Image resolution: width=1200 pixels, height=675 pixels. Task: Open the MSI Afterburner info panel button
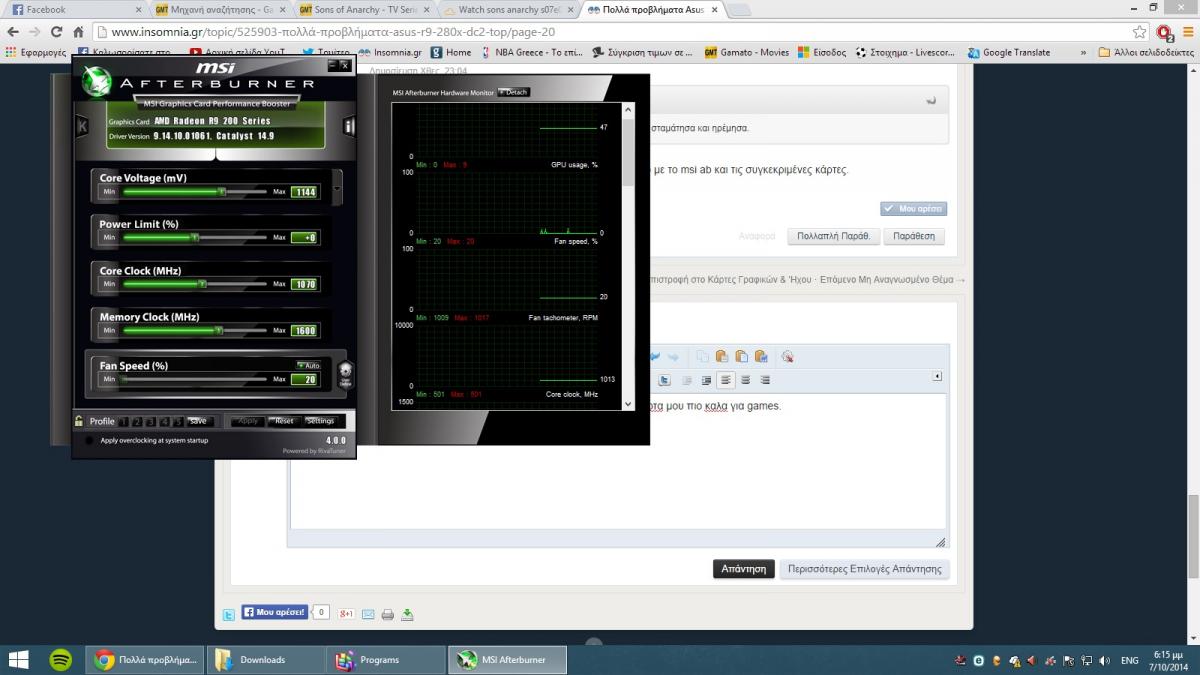350,126
